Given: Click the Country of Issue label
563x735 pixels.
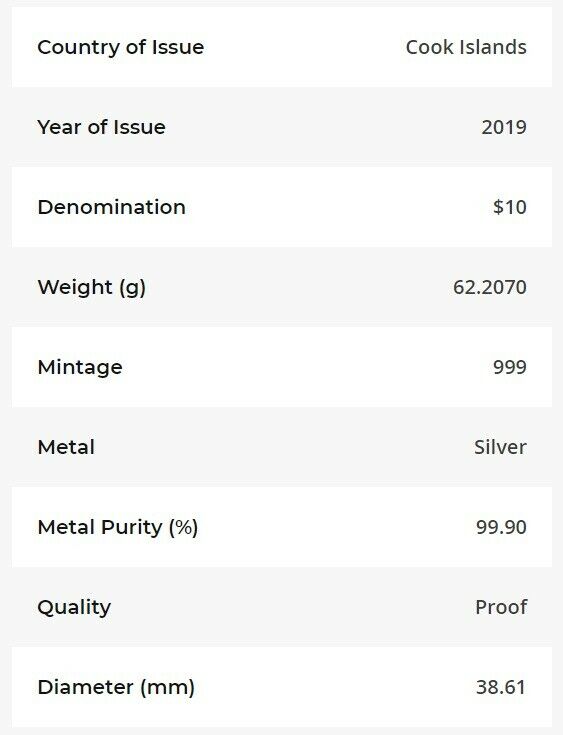Looking at the screenshot, I should [x=120, y=47].
